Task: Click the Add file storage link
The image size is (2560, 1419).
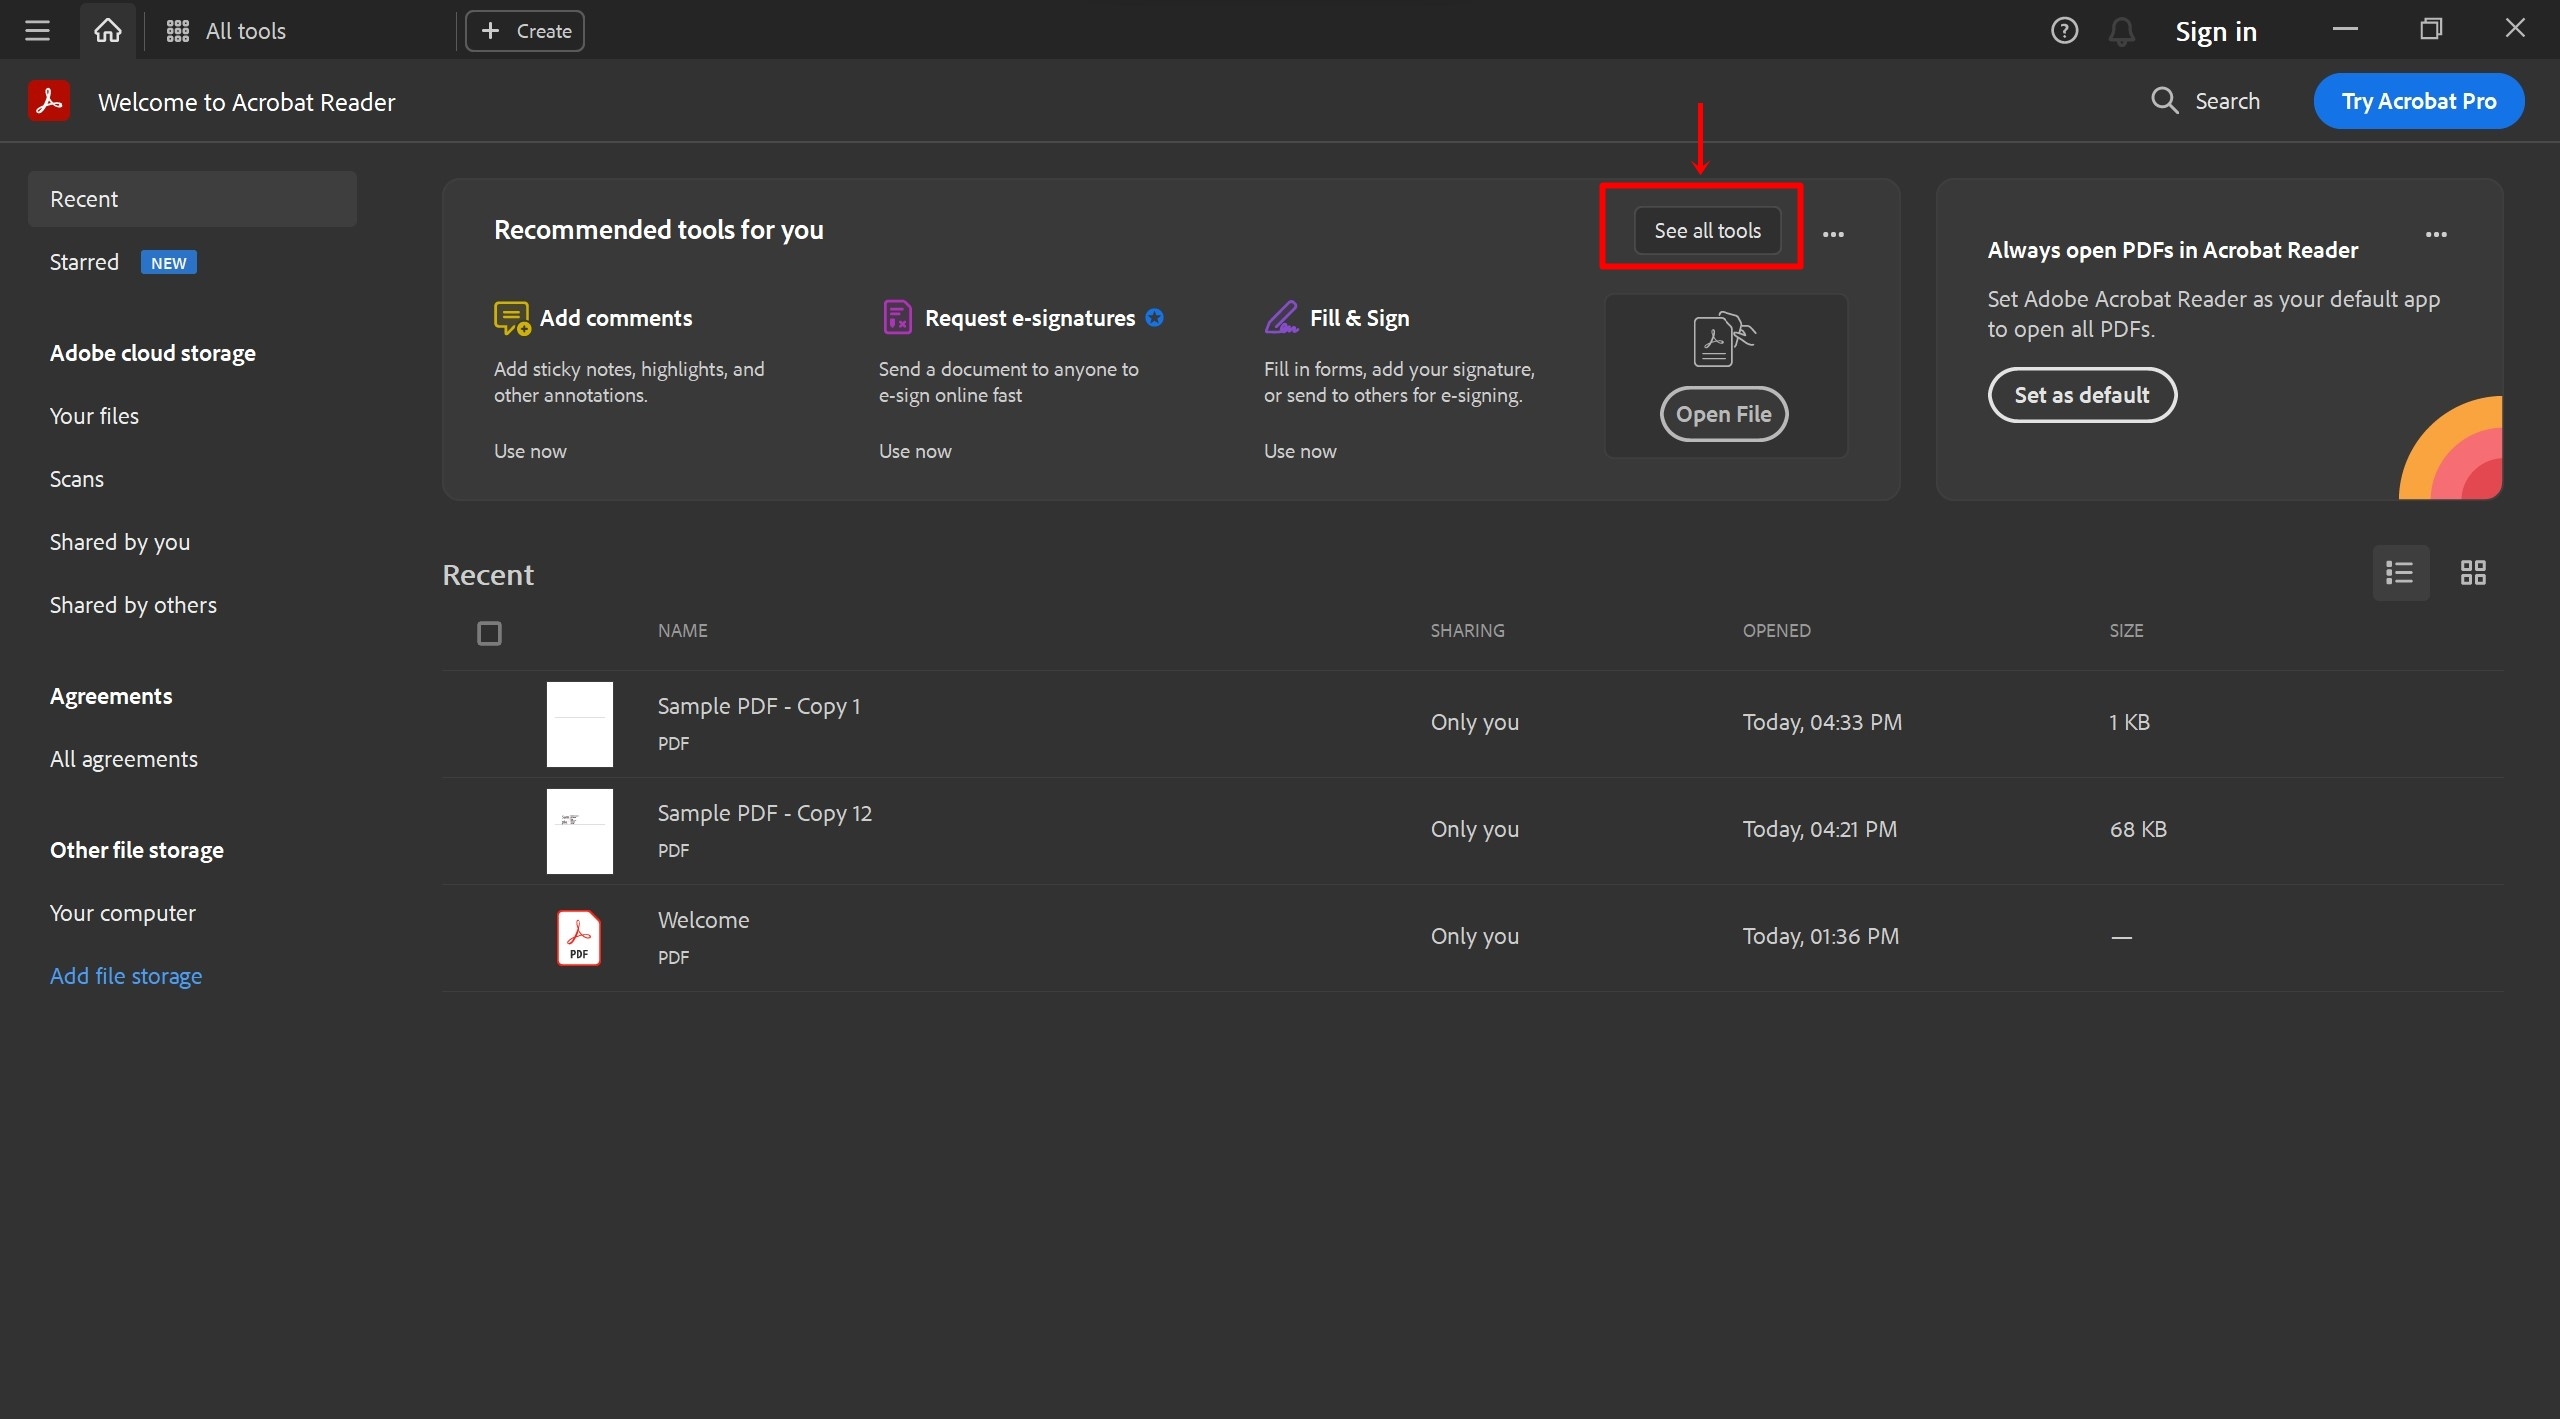Action: coord(126,975)
